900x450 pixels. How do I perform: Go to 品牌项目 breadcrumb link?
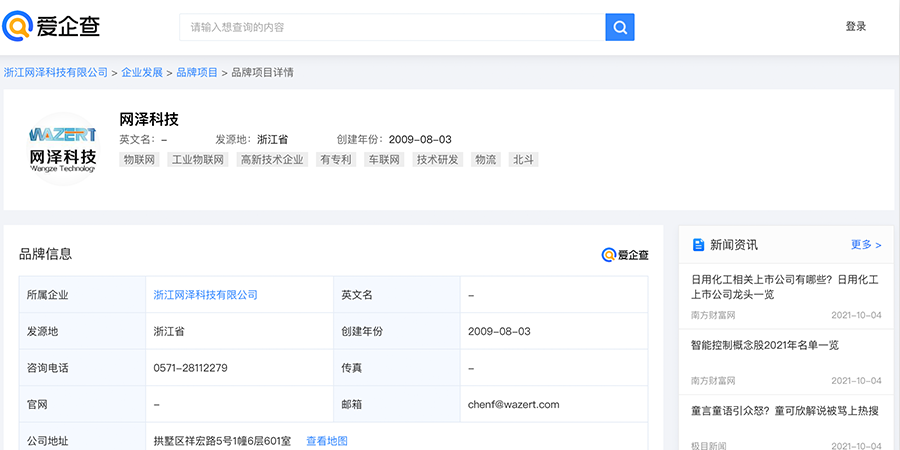click(197, 73)
